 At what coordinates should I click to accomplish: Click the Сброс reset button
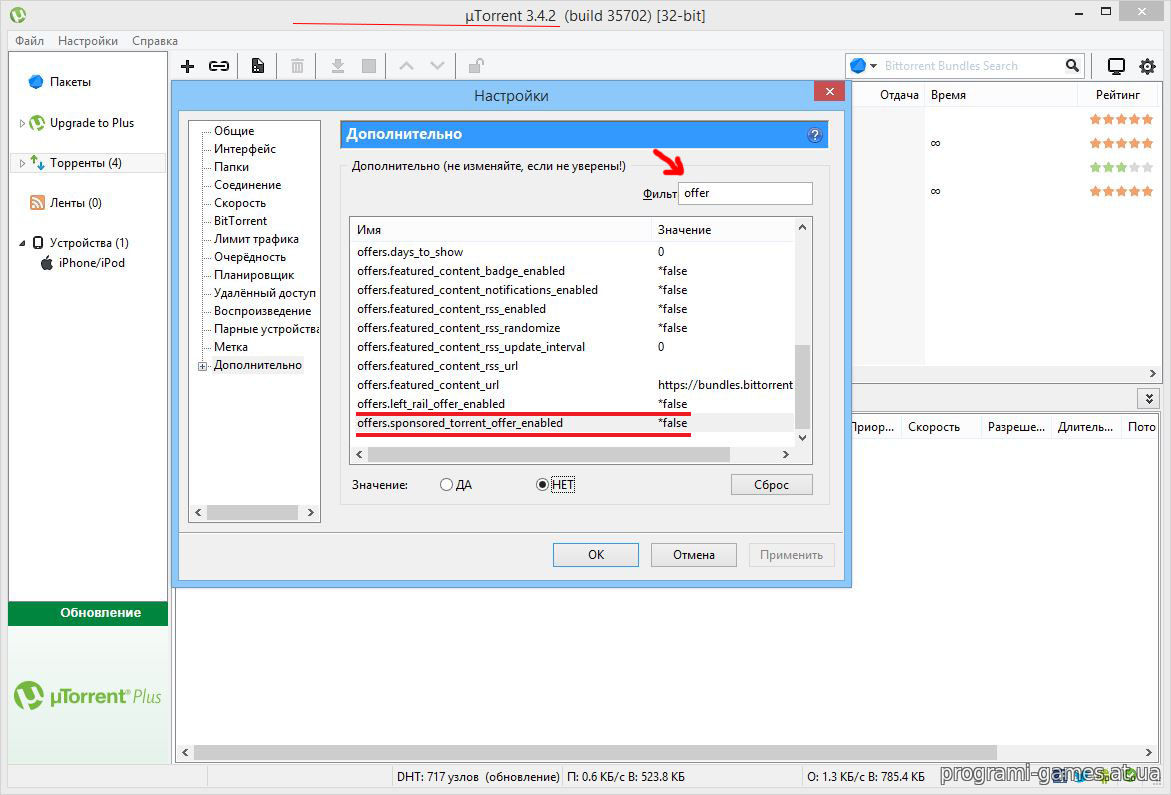(771, 484)
